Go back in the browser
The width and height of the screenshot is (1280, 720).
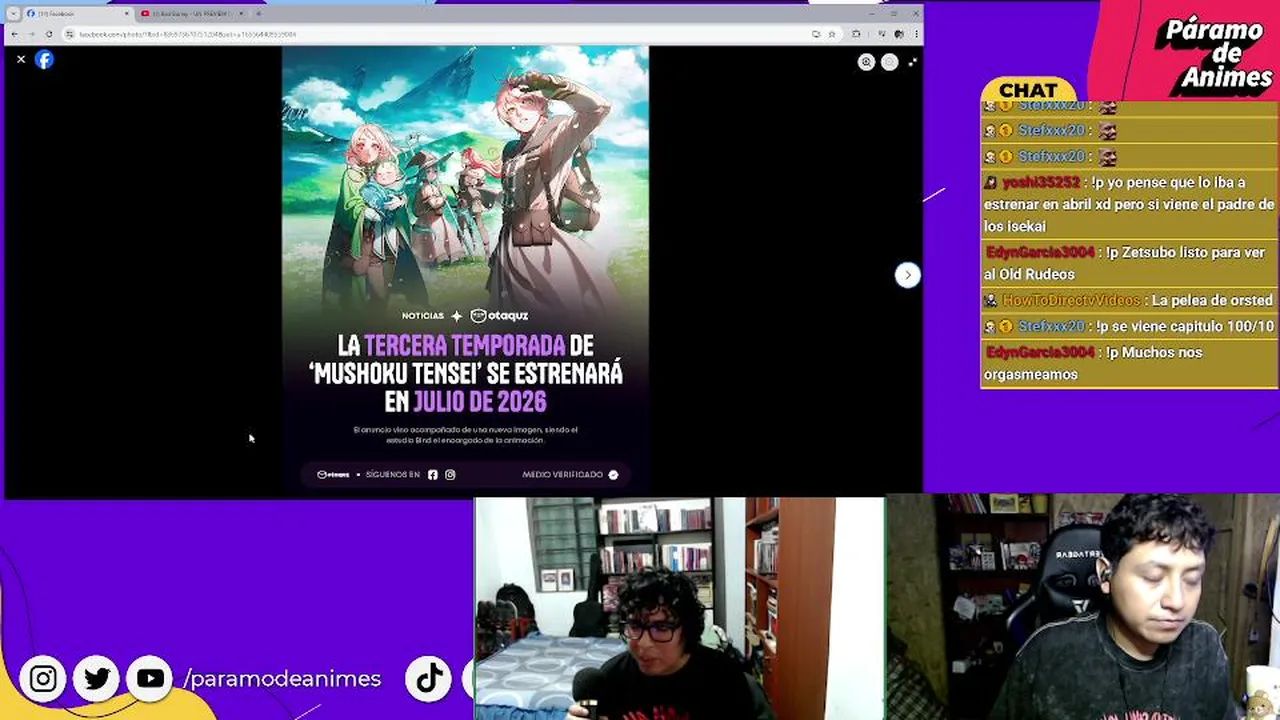[x=14, y=34]
